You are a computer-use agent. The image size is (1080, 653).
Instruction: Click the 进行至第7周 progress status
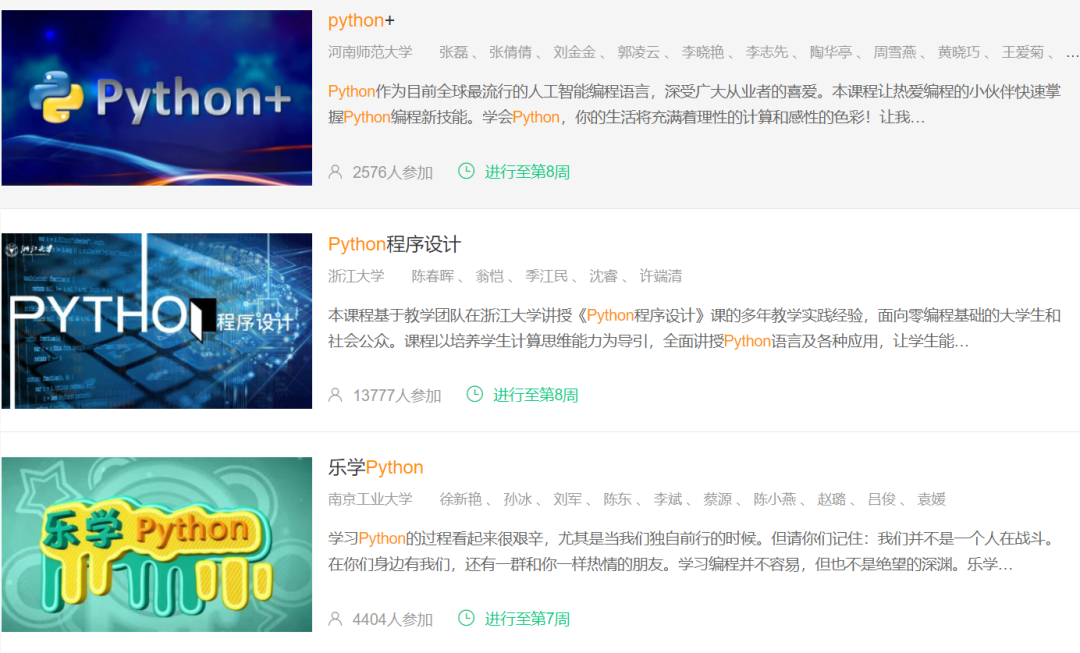tap(527, 619)
